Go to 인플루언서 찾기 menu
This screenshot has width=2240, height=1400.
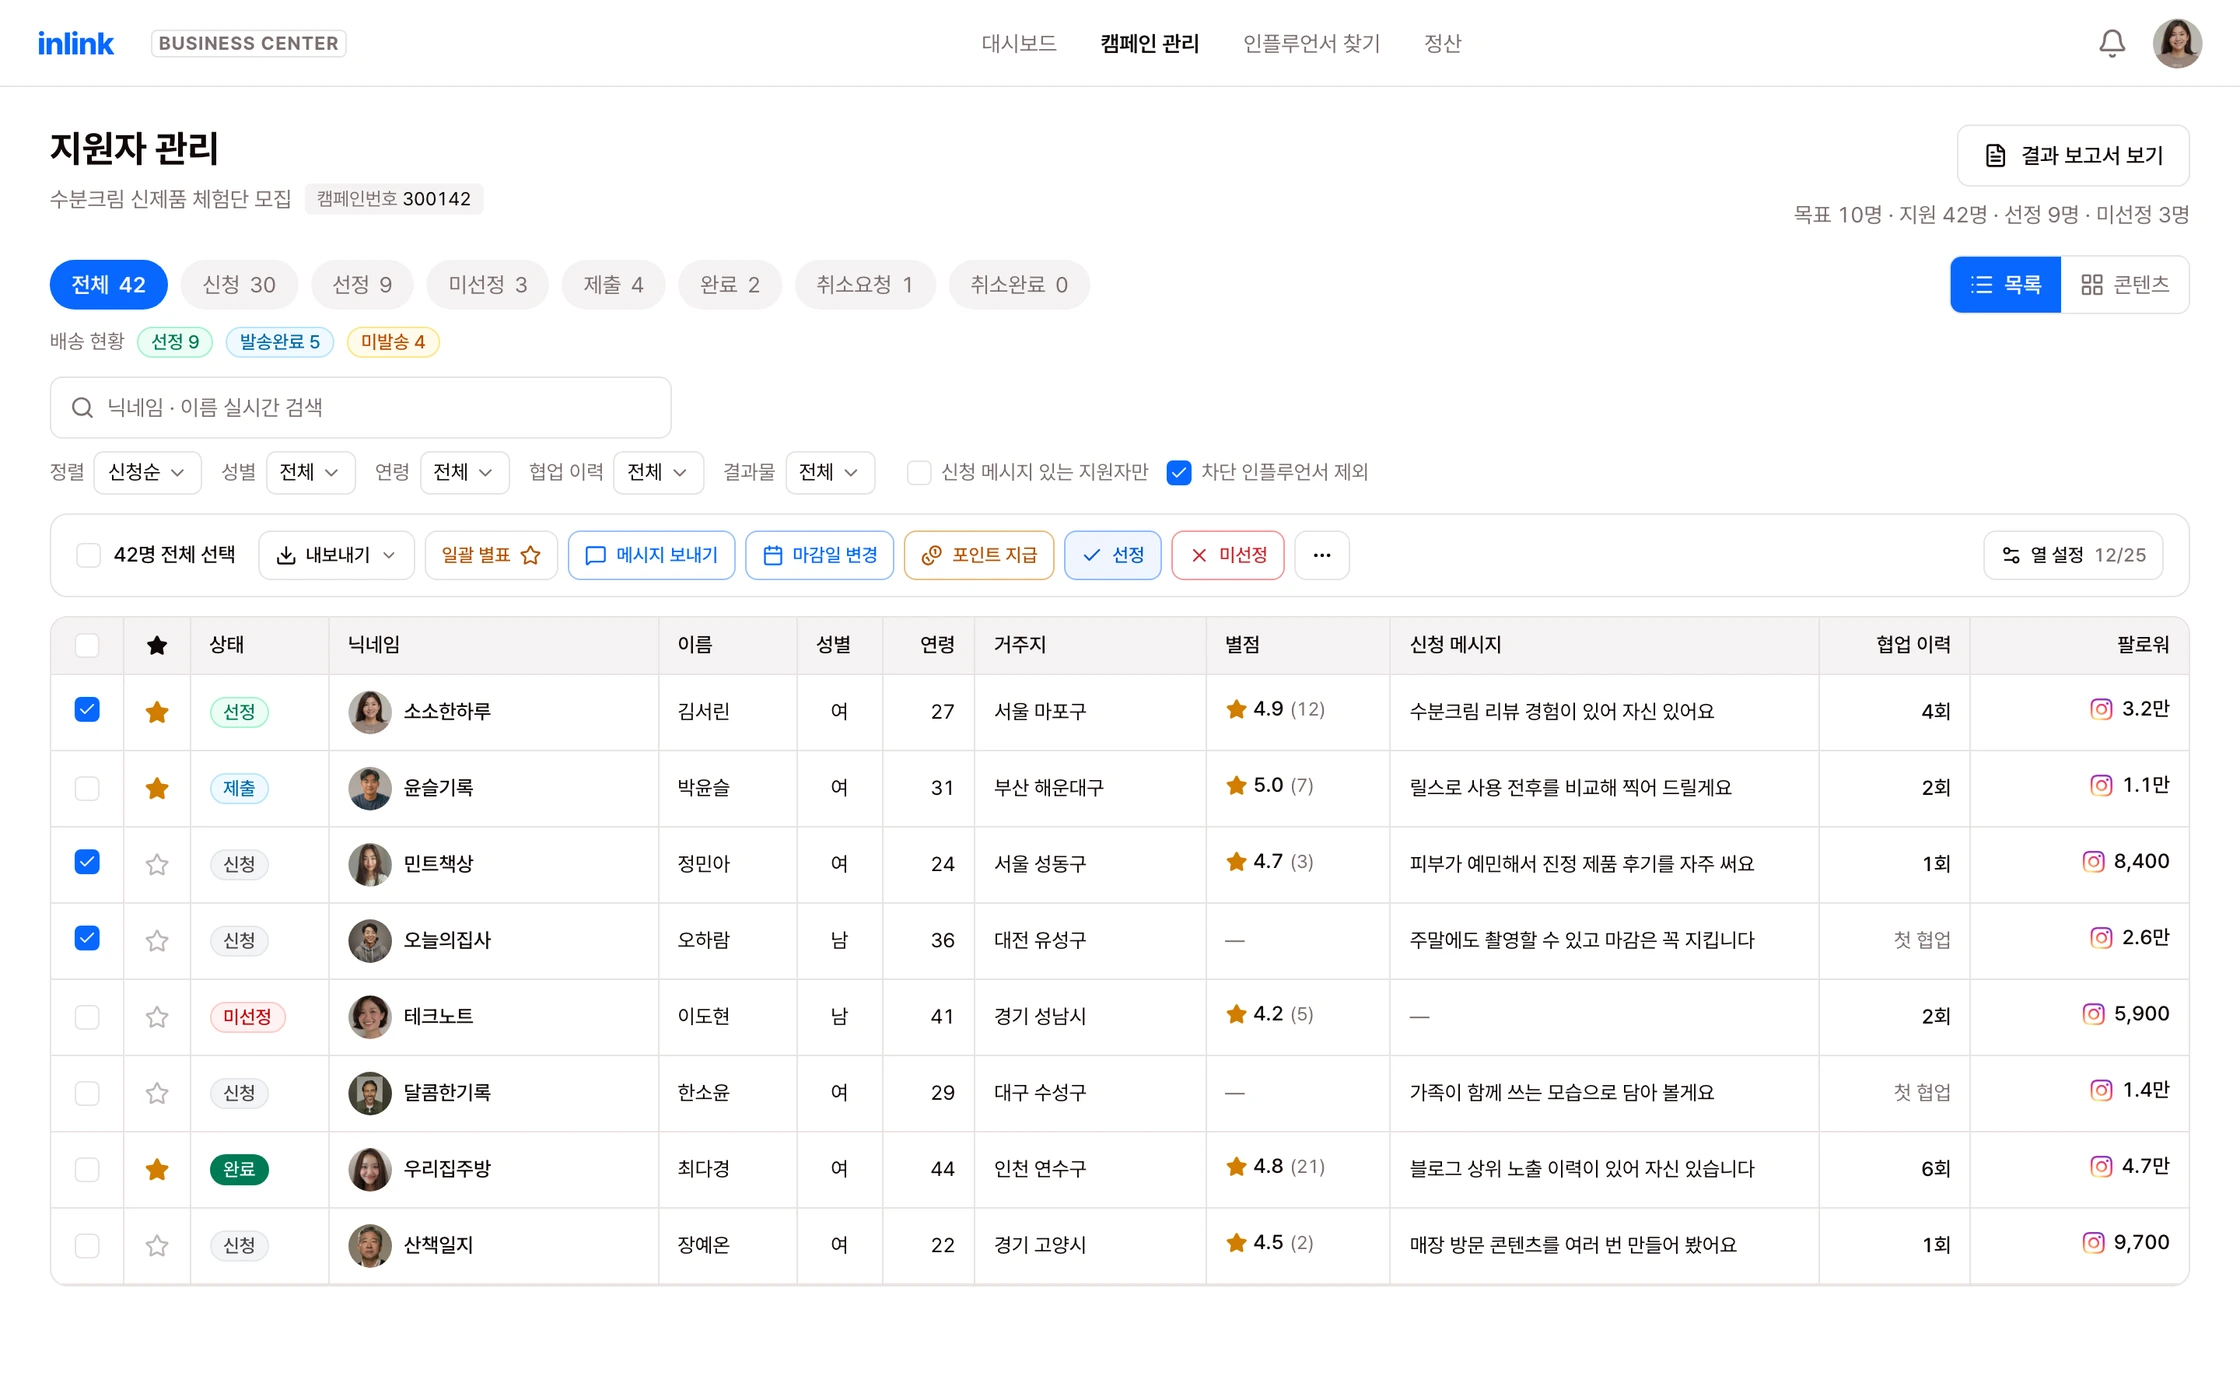pos(1311,43)
